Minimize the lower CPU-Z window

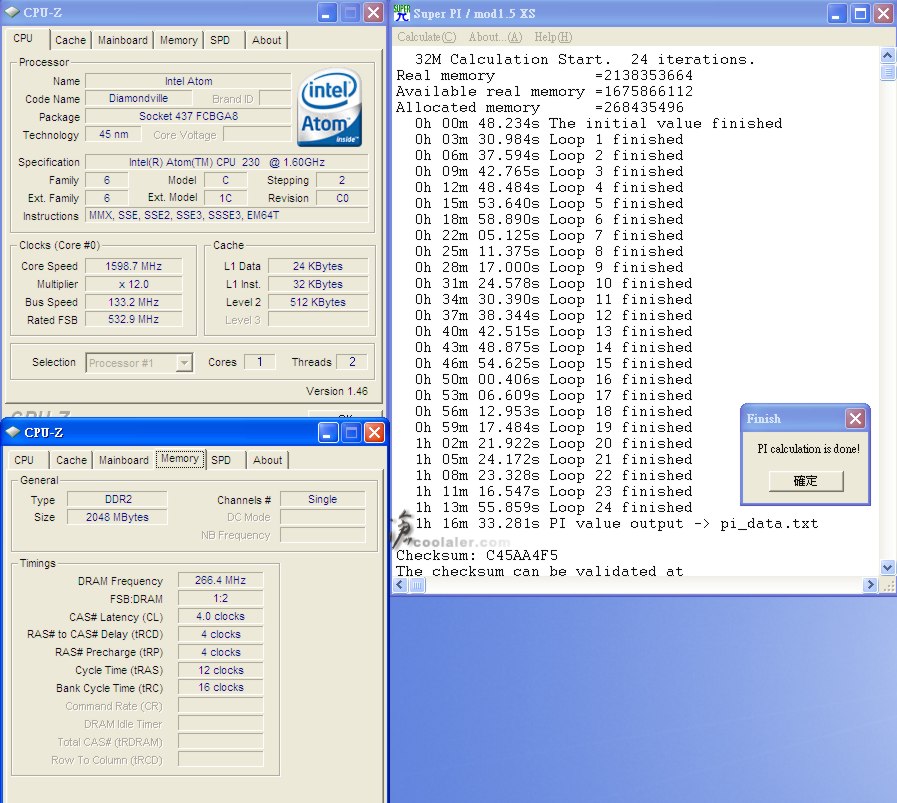[328, 433]
